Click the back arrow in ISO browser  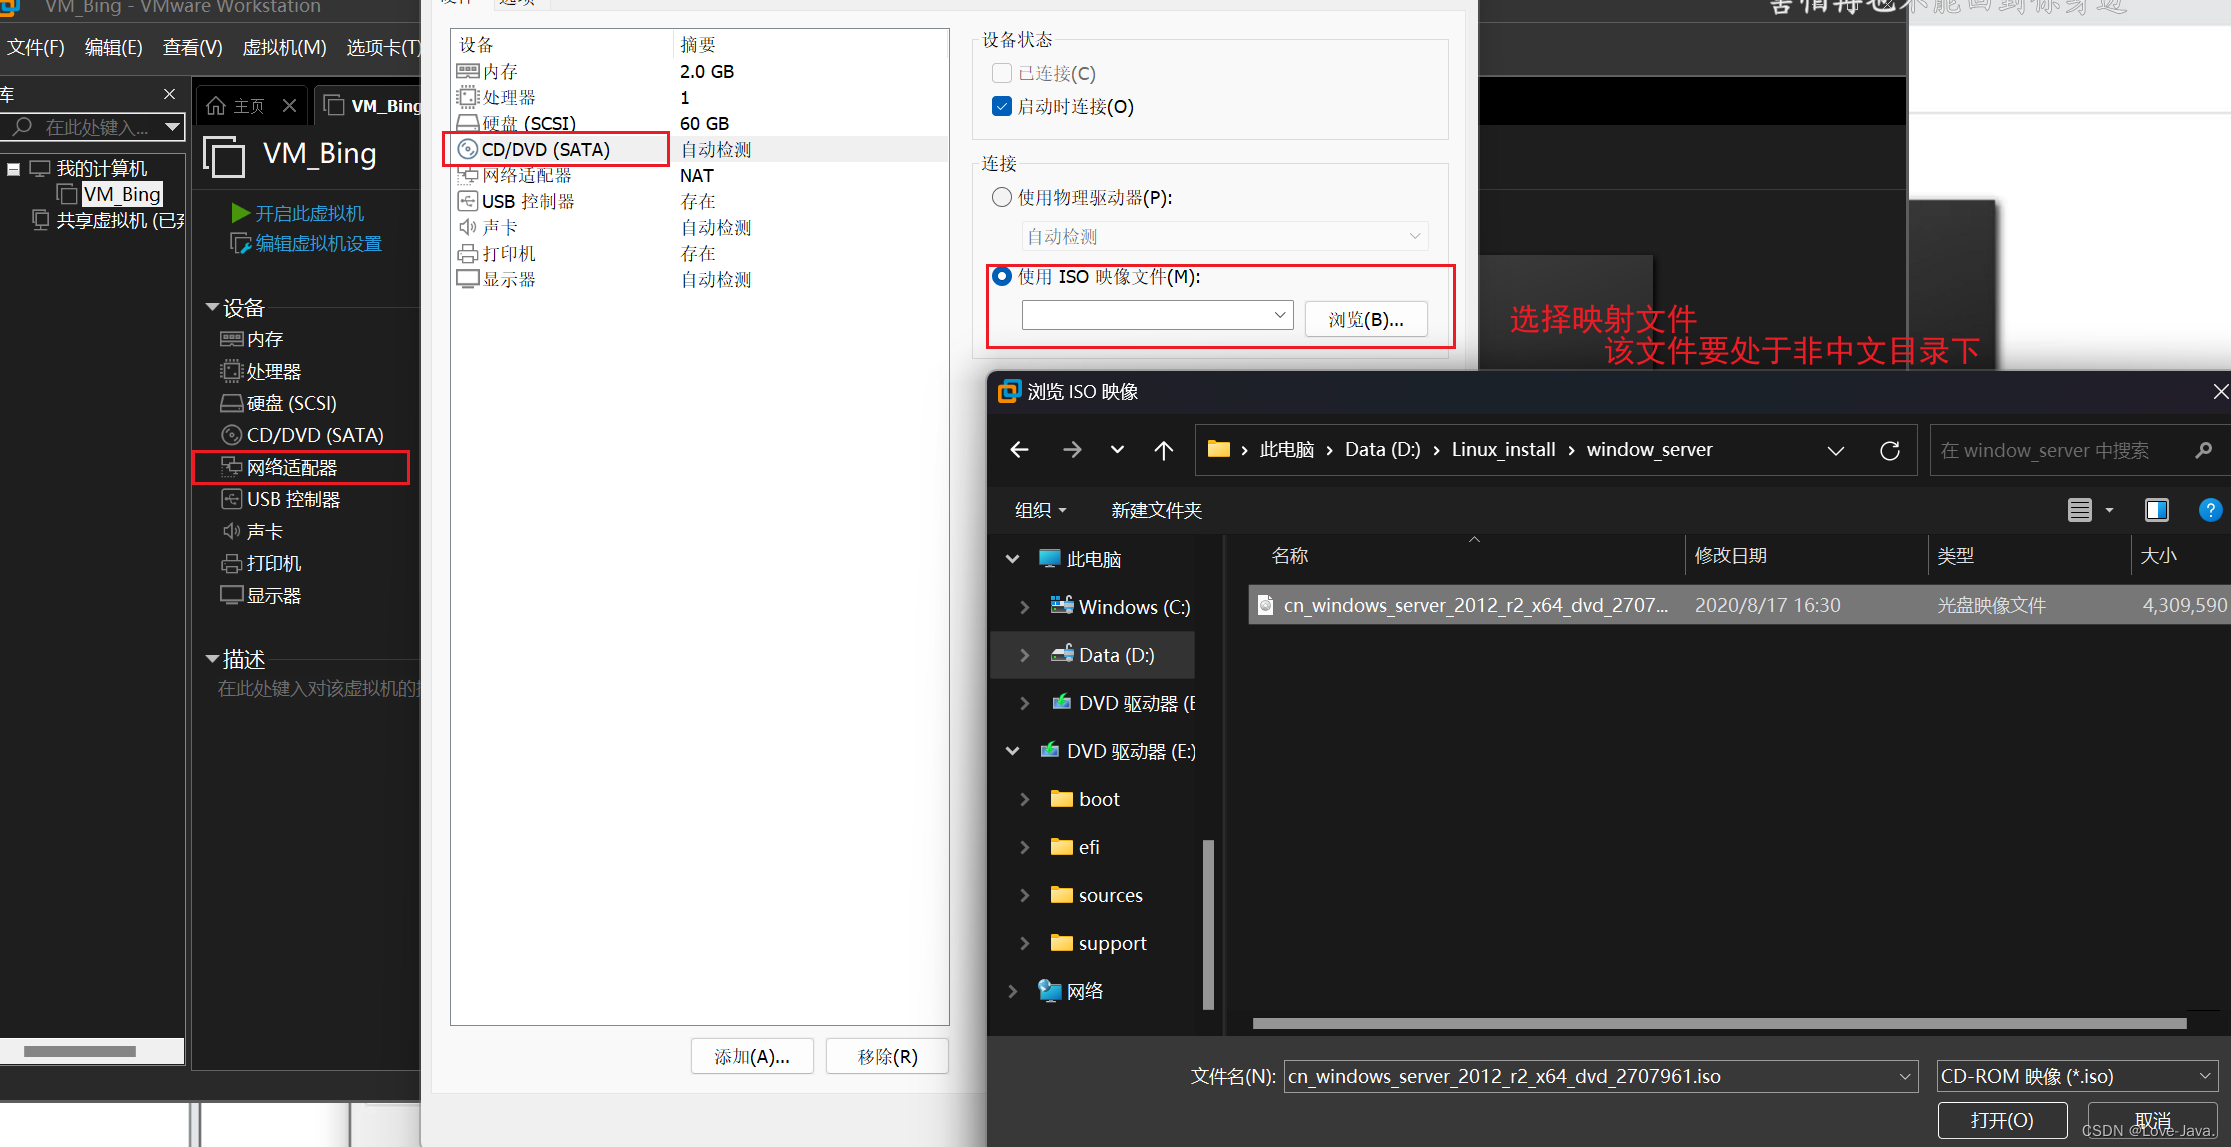tap(1019, 450)
